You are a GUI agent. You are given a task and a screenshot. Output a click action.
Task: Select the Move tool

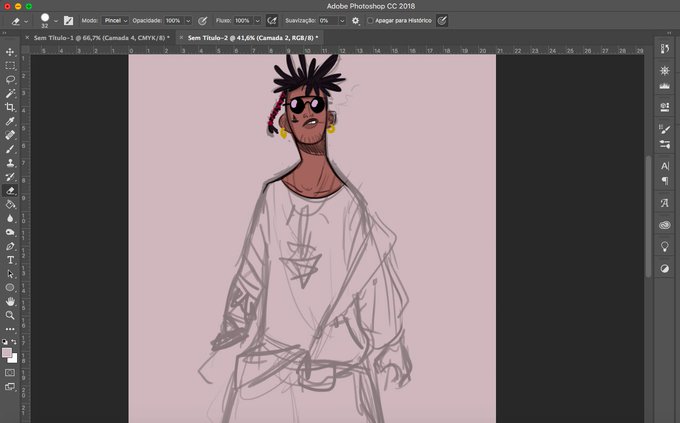10,52
